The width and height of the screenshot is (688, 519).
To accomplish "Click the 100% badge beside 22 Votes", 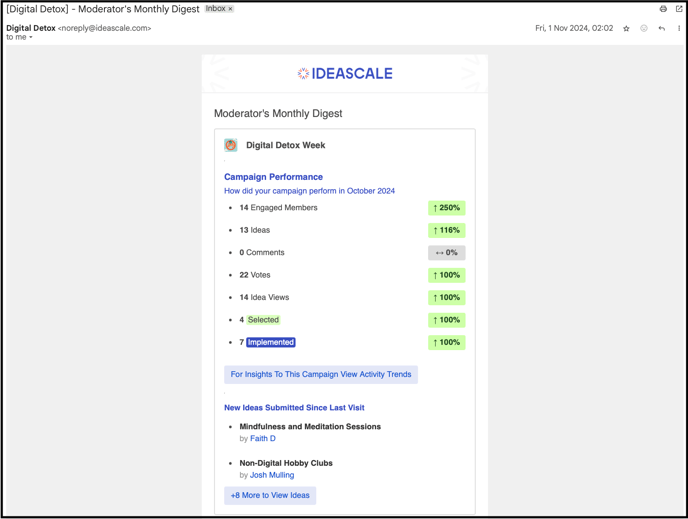I will 447,275.
